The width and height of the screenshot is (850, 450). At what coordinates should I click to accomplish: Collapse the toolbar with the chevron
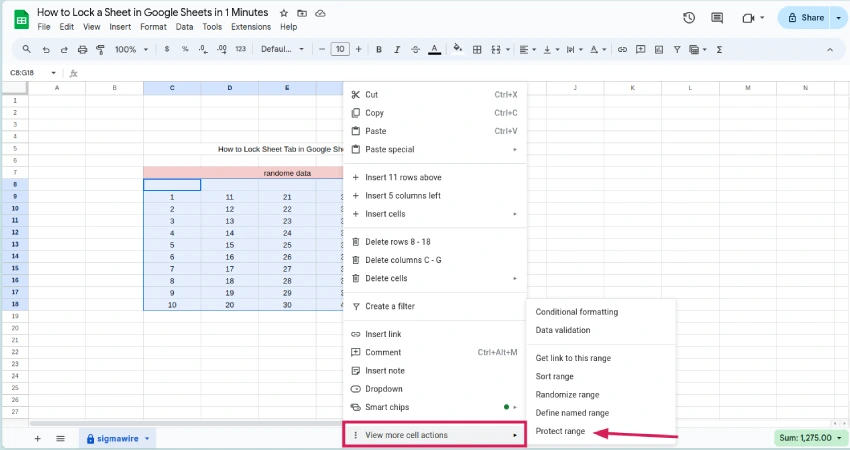[x=830, y=49]
